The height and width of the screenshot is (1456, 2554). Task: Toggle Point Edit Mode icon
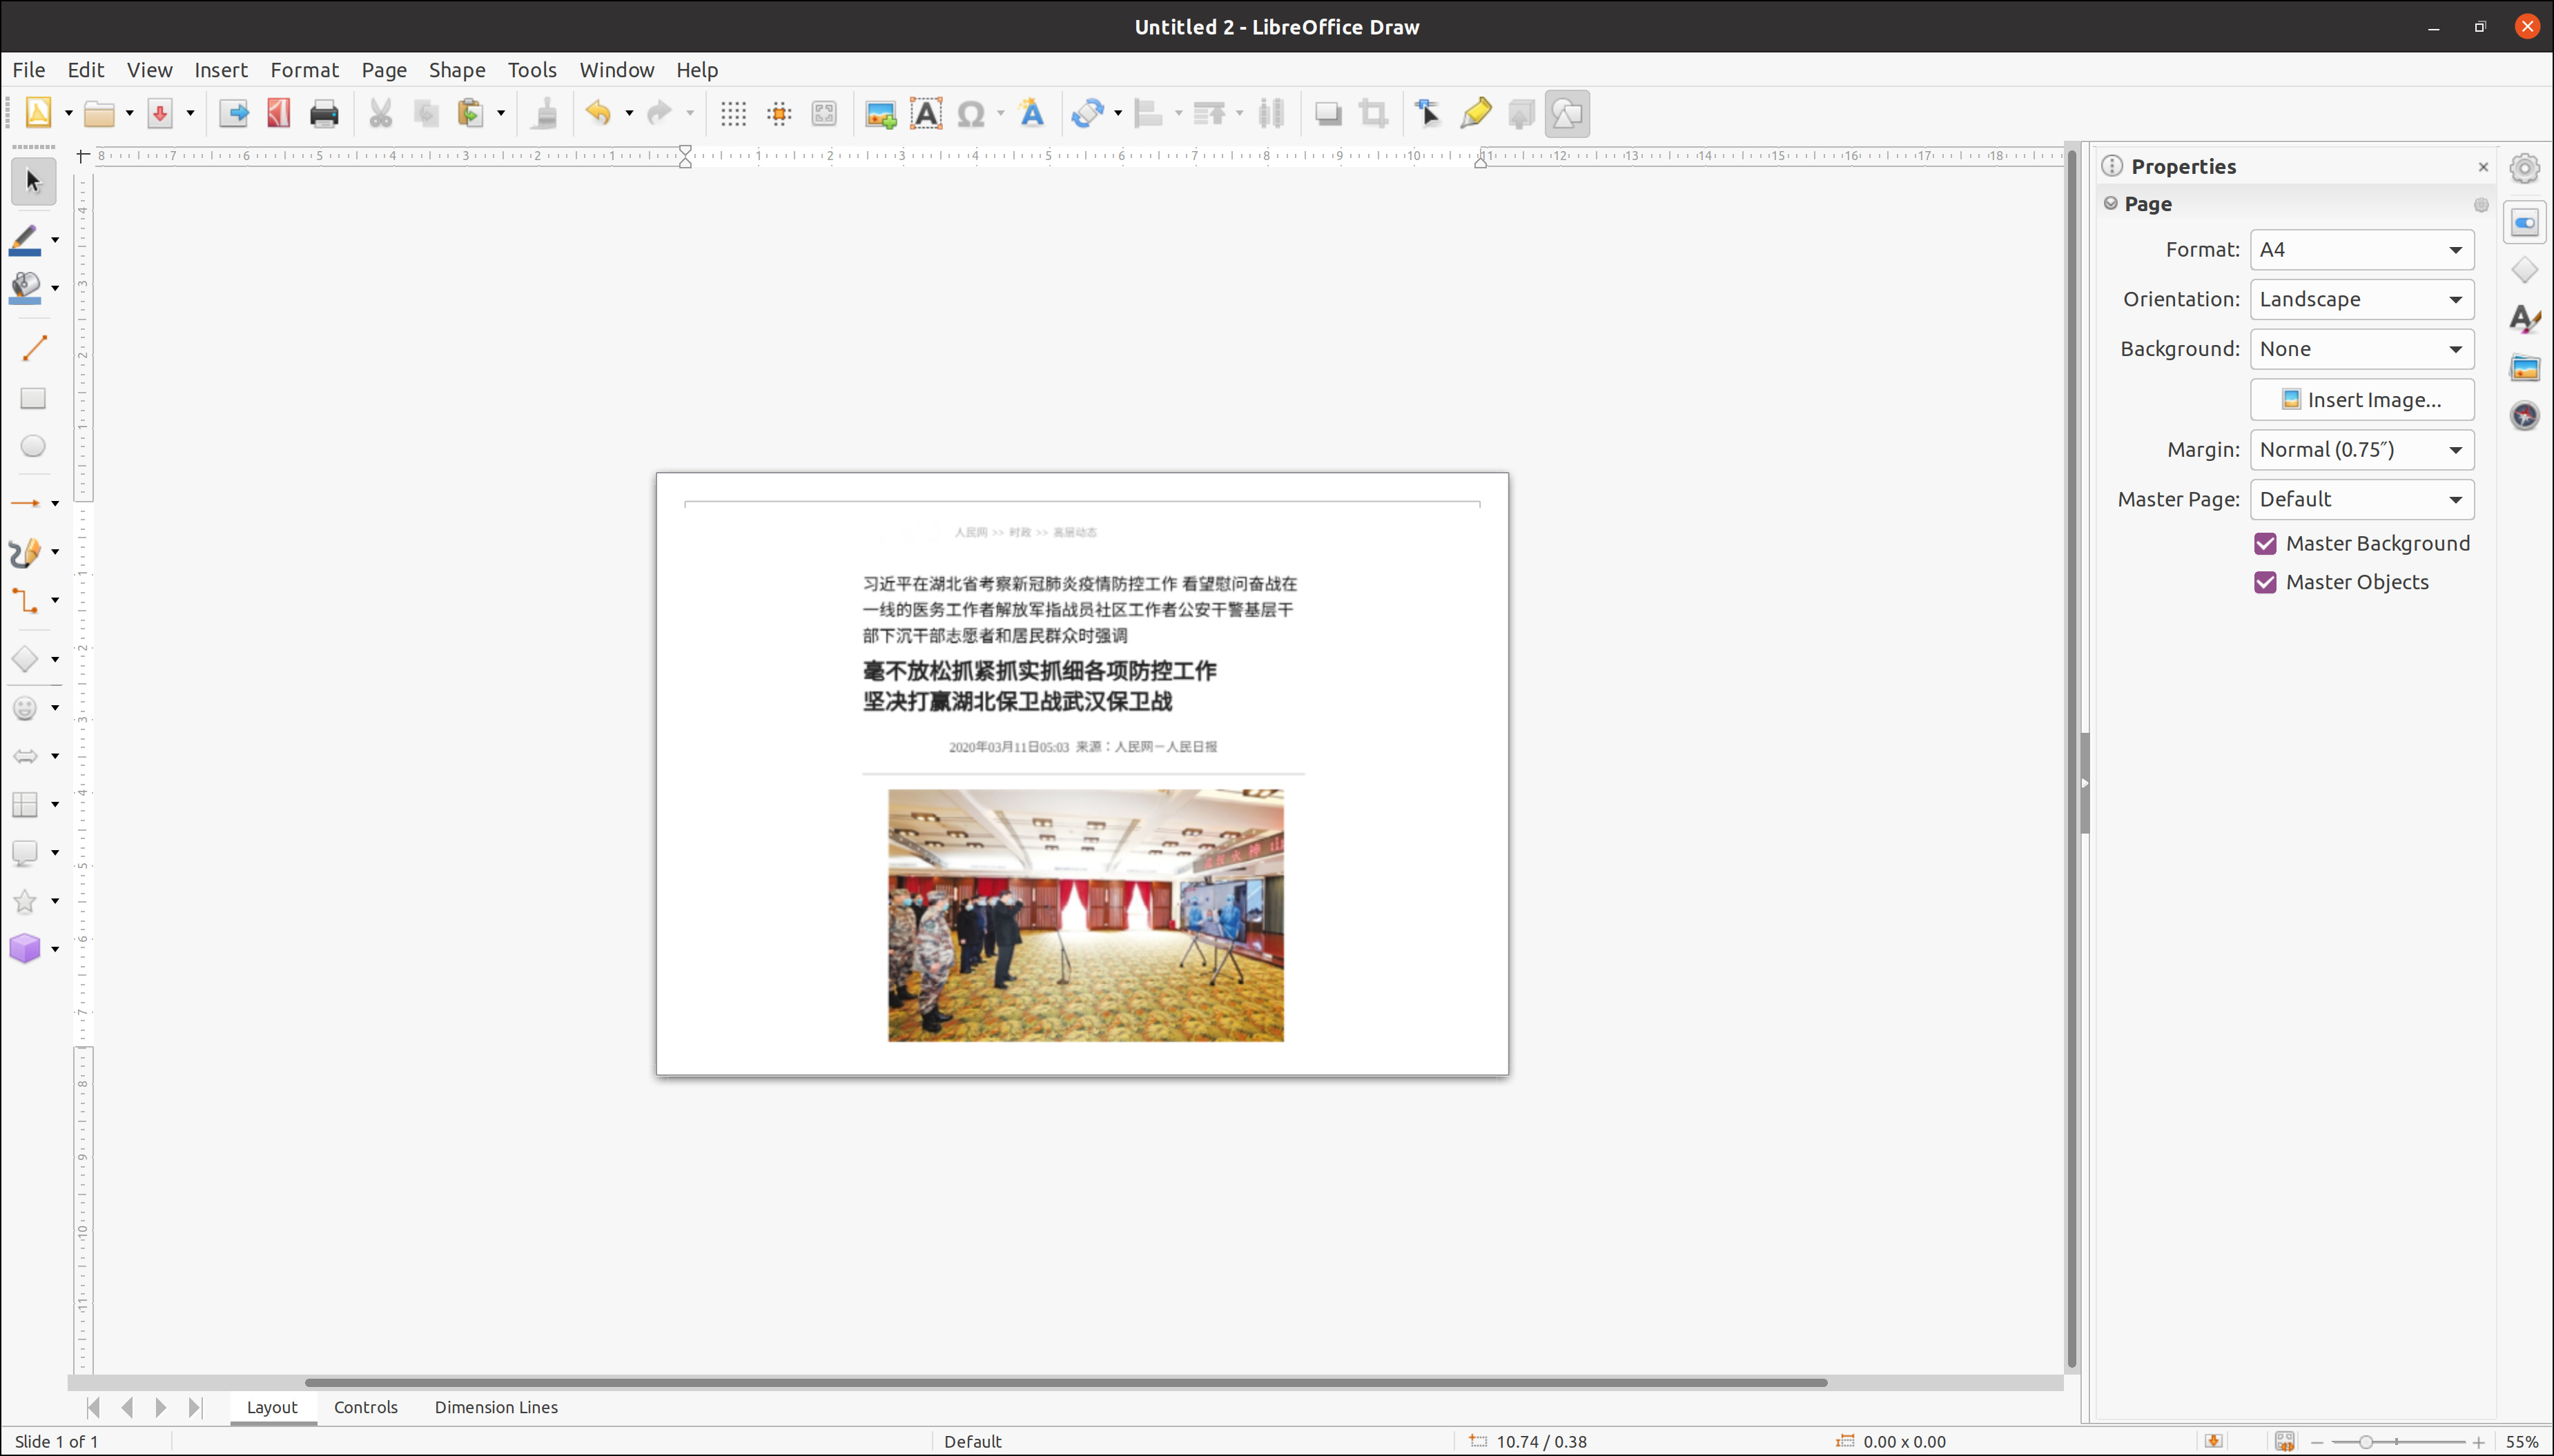coord(1428,113)
